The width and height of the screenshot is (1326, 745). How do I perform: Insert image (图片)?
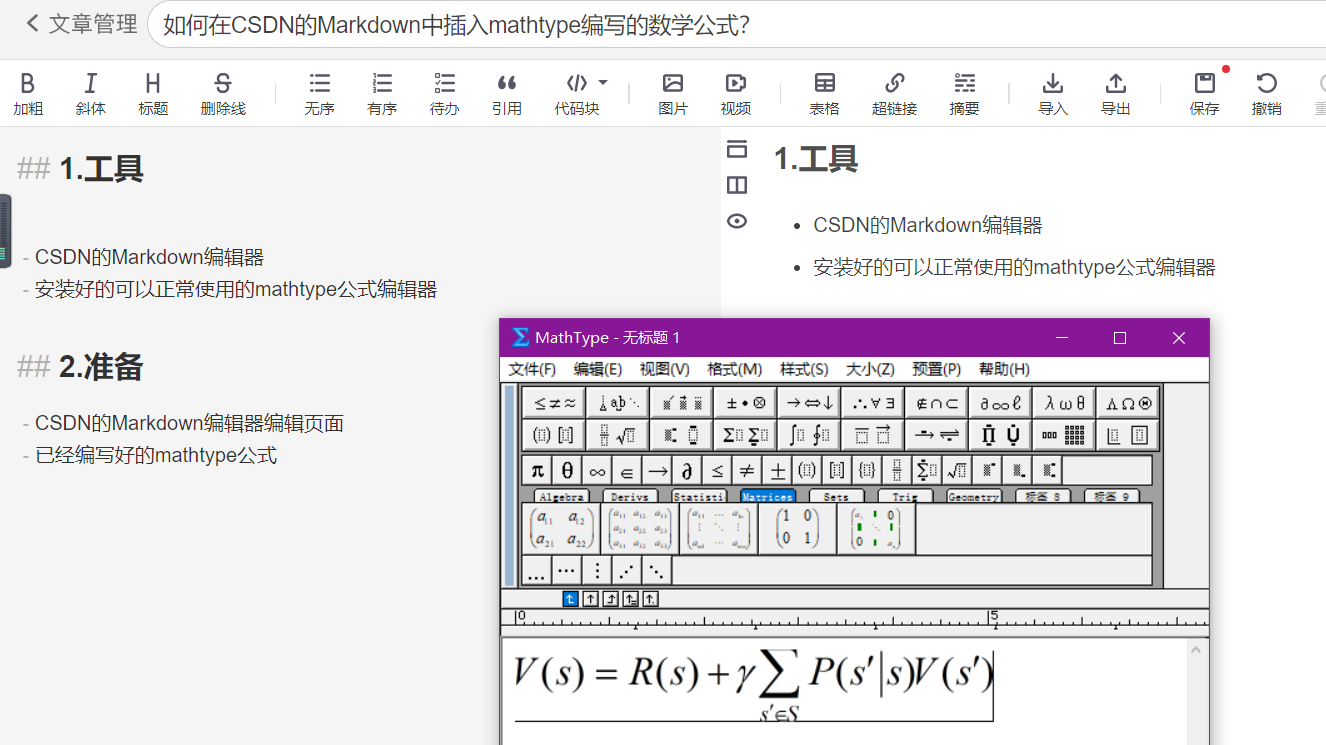[x=673, y=95]
